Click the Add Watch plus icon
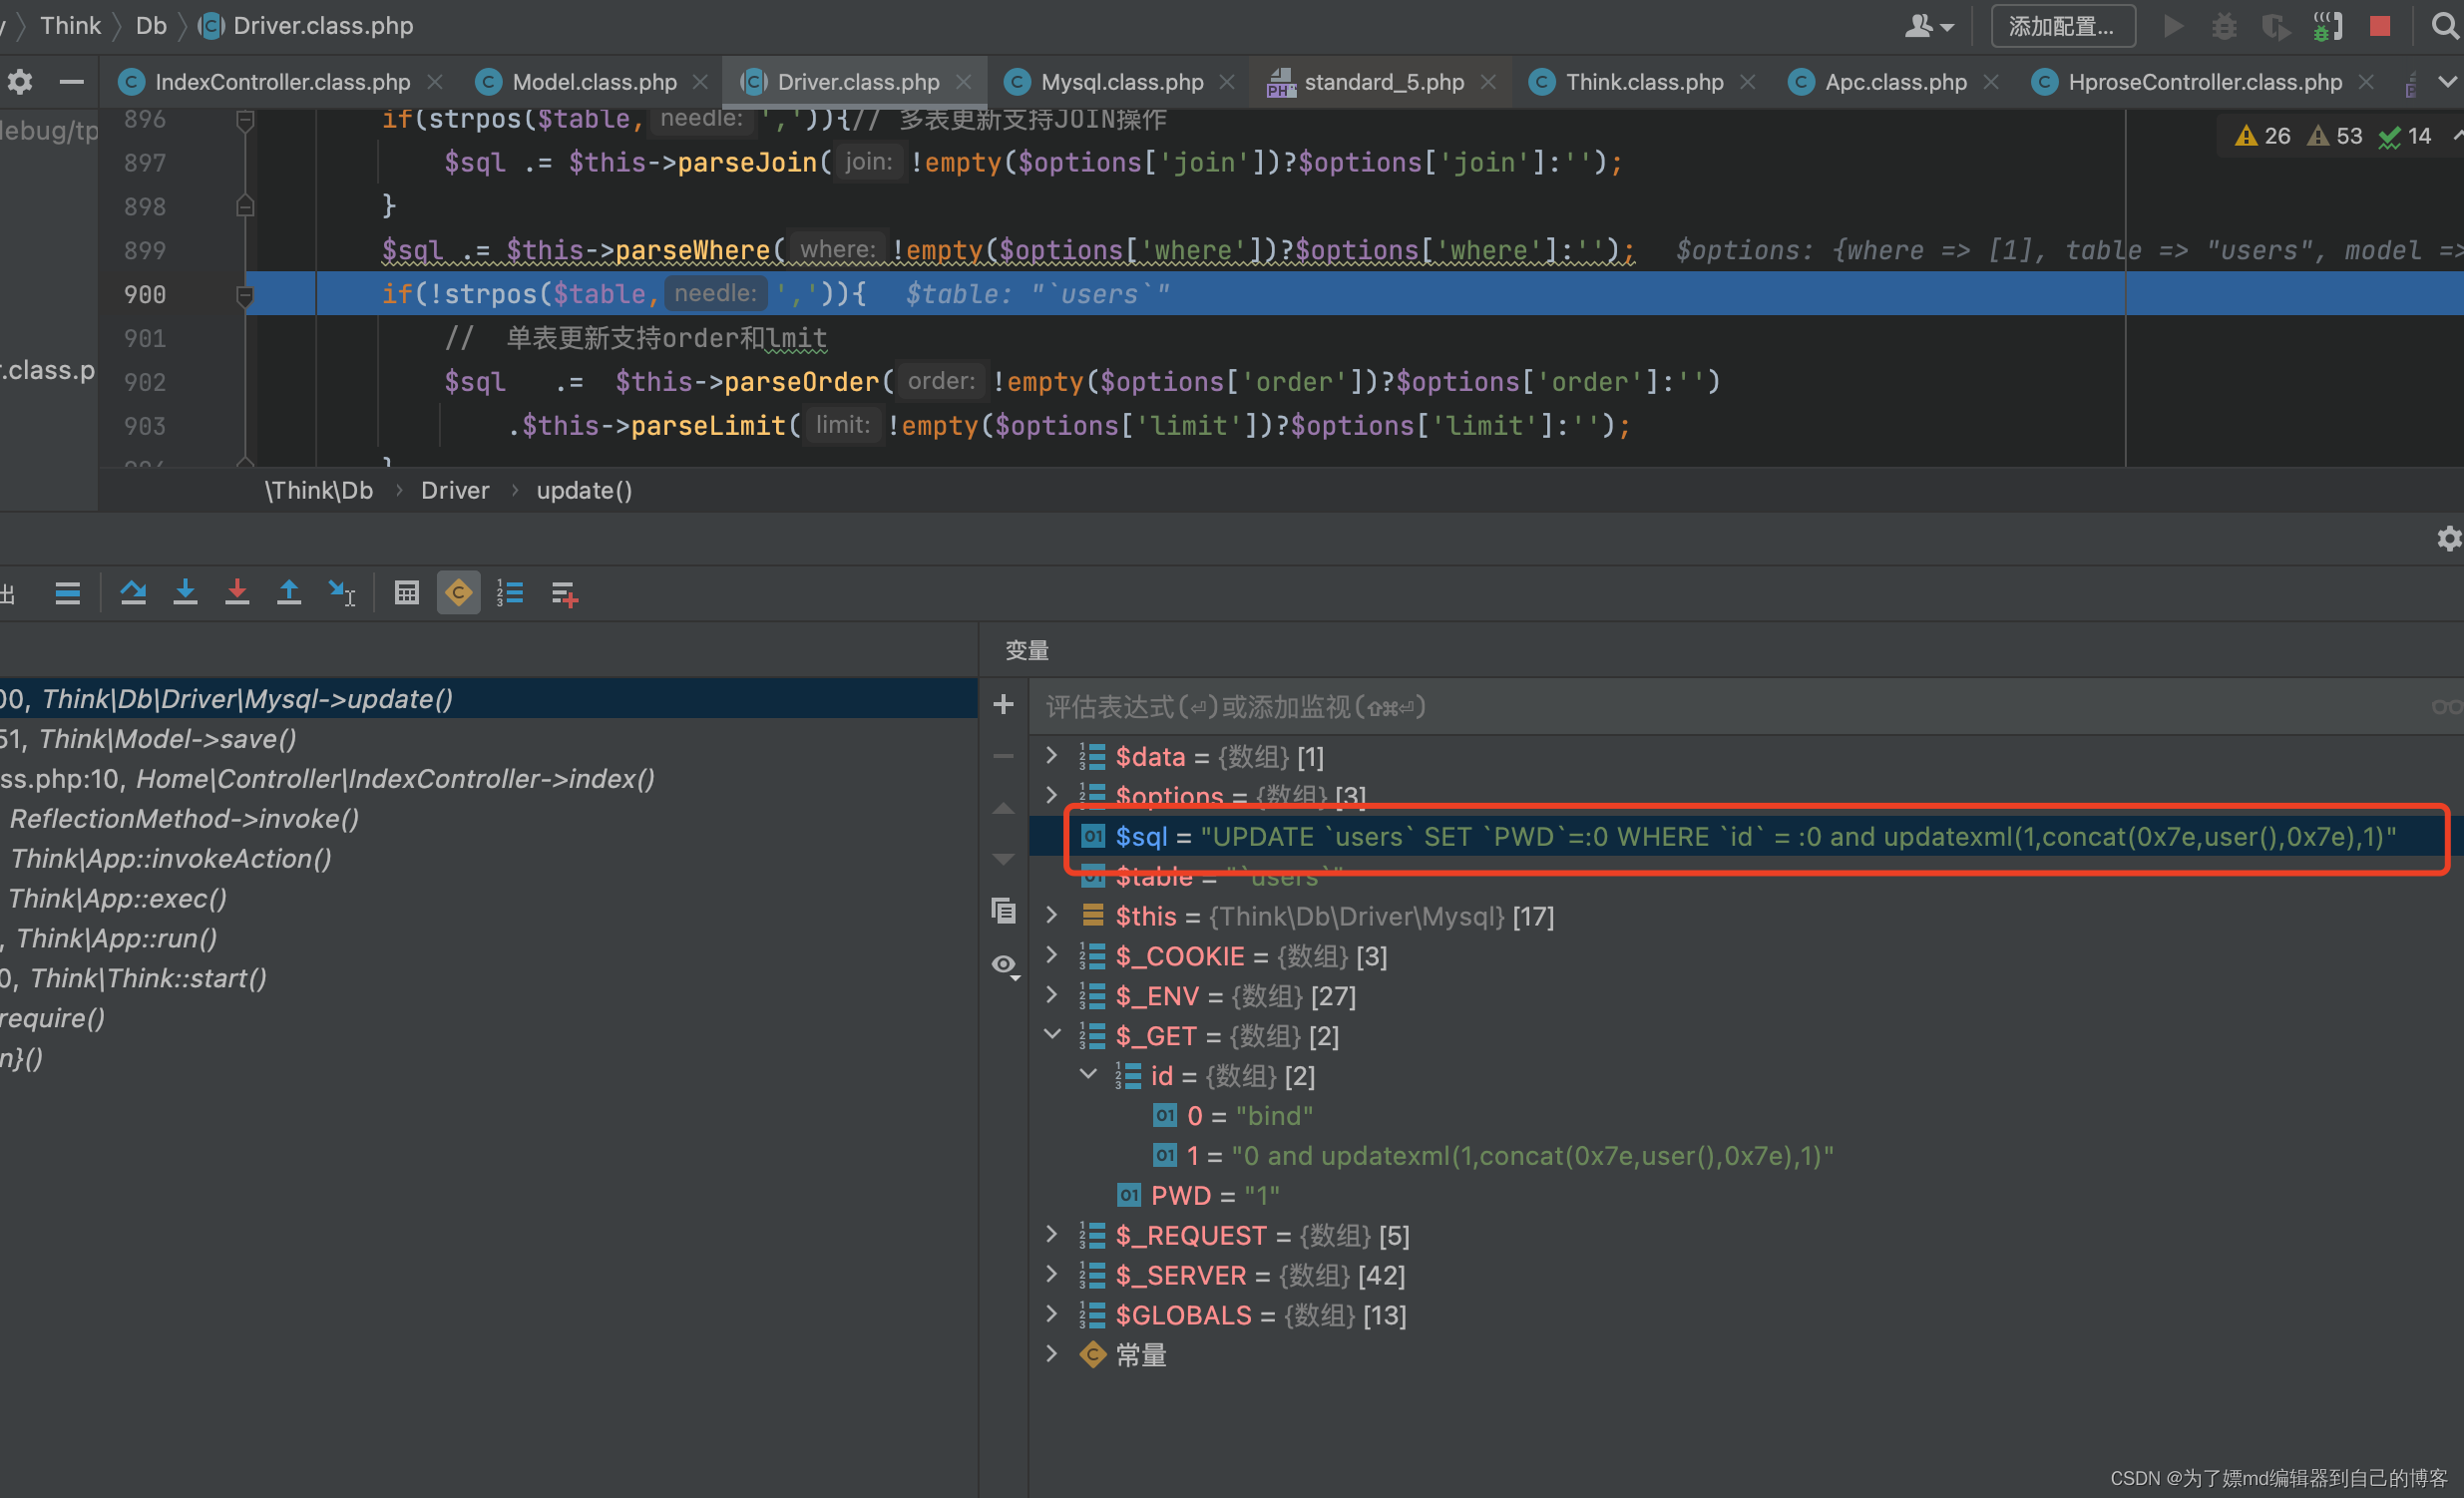The image size is (2464, 1498). pos(1003,705)
